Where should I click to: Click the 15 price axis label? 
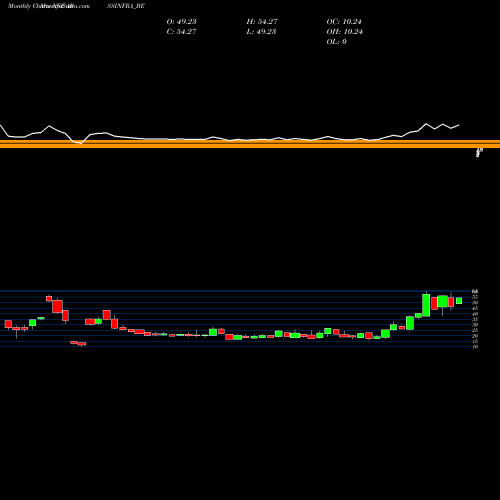click(475, 341)
